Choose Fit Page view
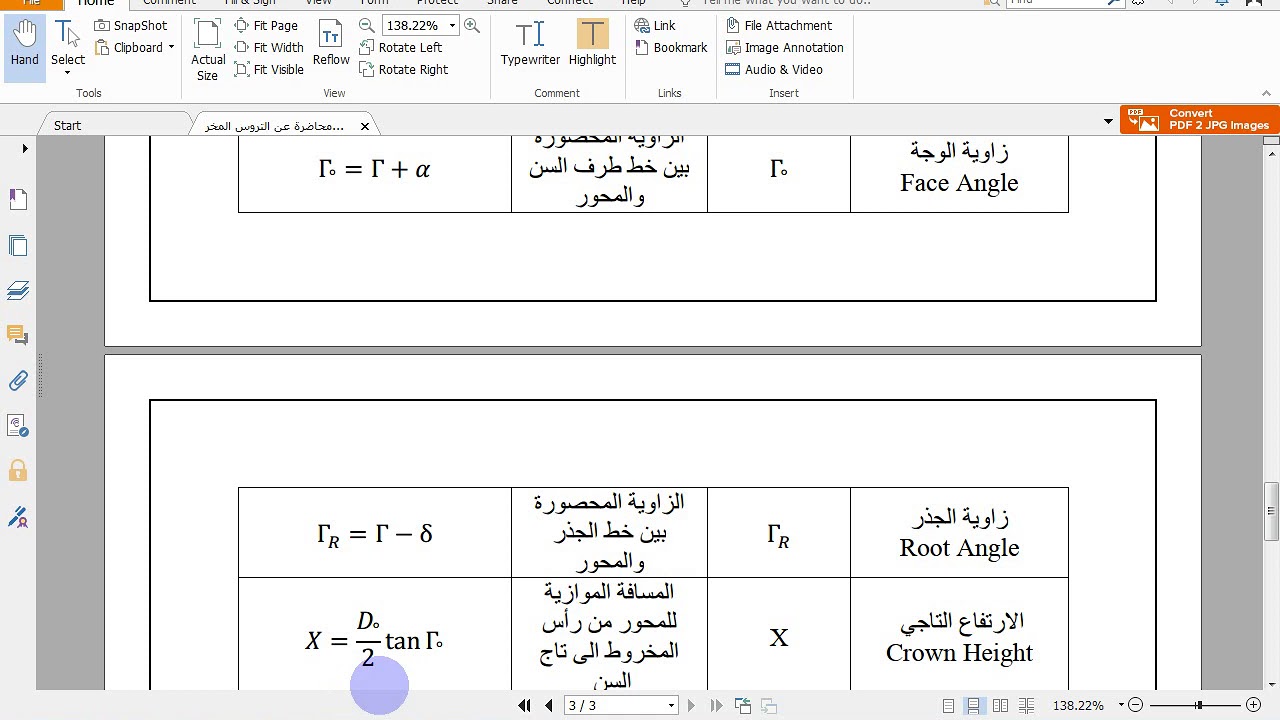The image size is (1280, 720). tap(266, 25)
